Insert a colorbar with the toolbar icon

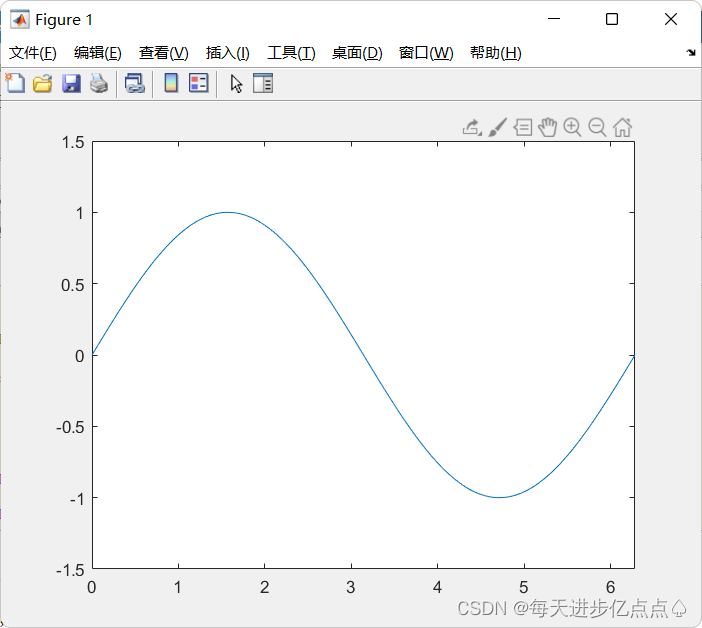[171, 83]
